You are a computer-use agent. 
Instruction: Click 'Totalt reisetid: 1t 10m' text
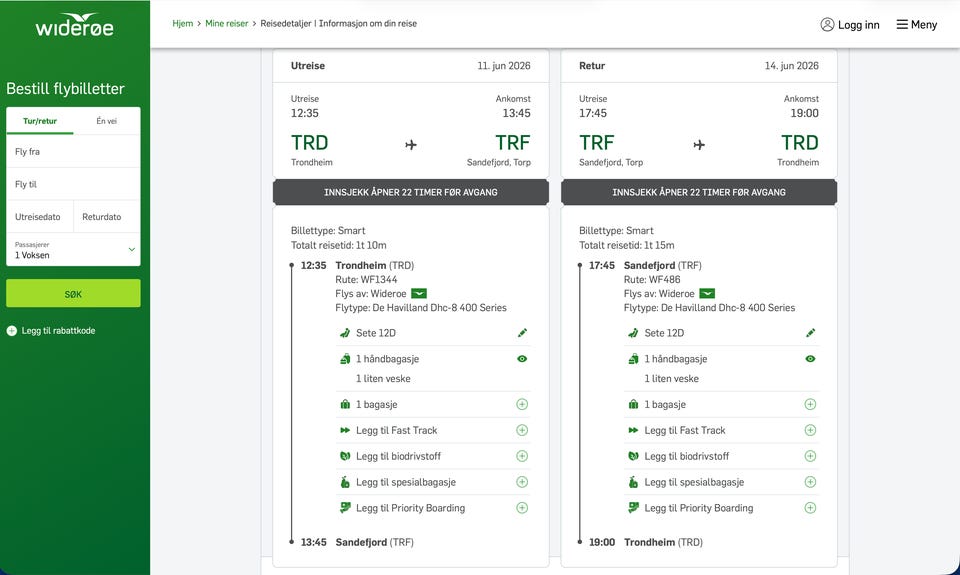pos(339,245)
